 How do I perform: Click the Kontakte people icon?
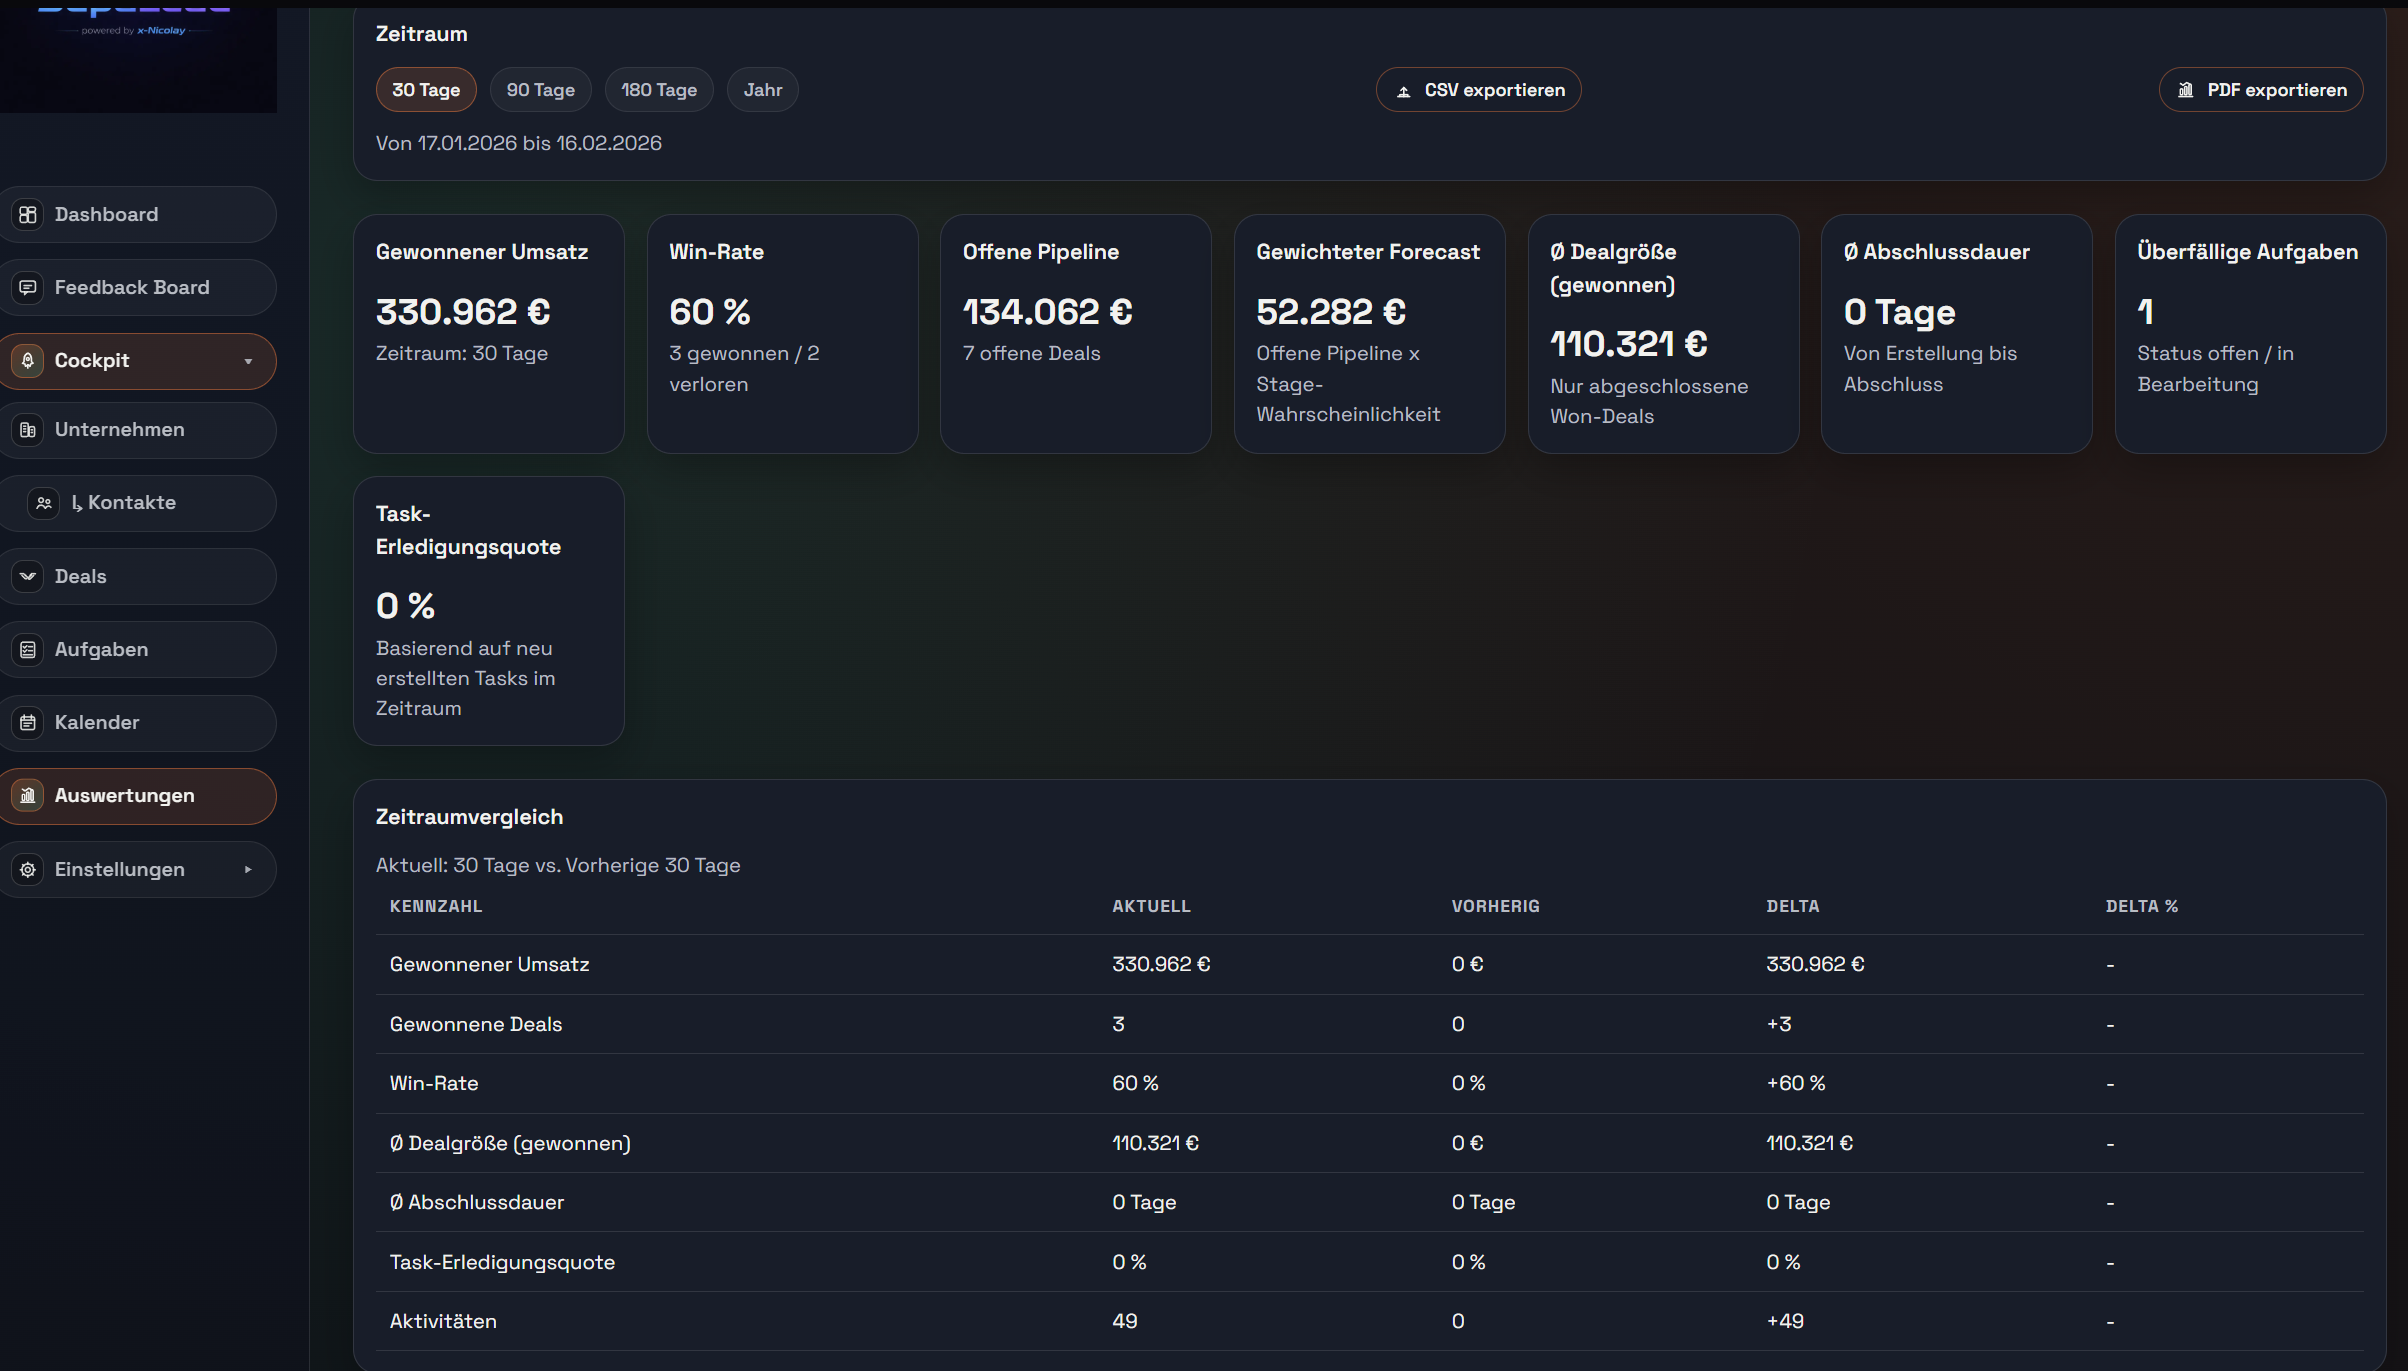pos(44,503)
